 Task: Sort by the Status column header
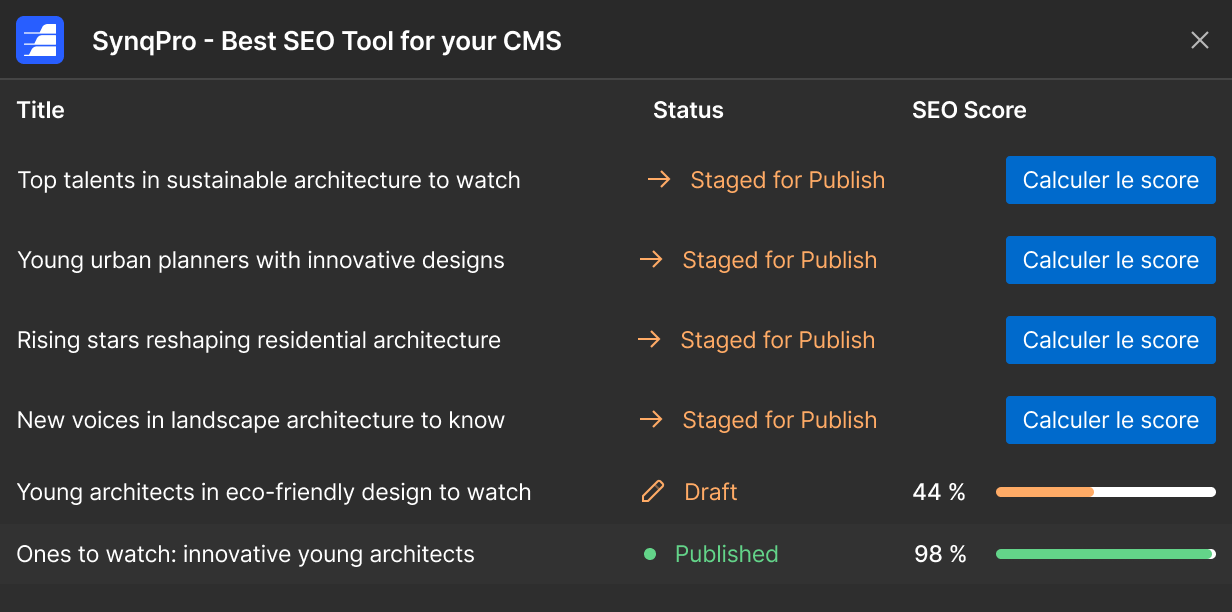(688, 110)
